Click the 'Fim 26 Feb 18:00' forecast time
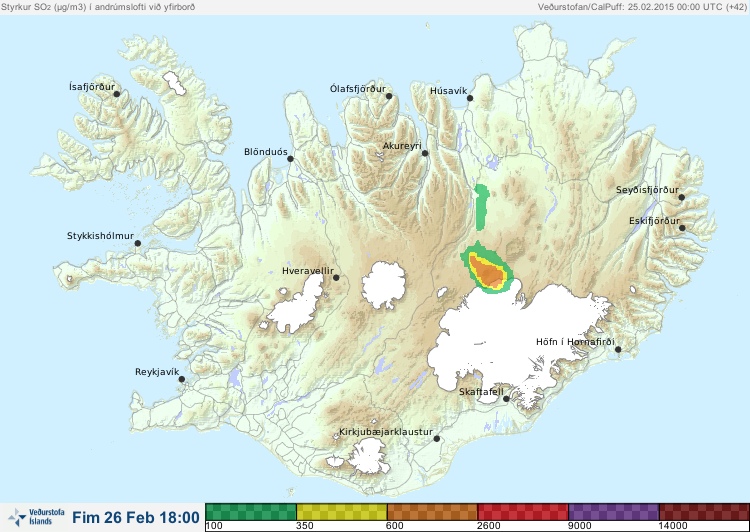Viewport: 750px width, 532px height. tap(136, 517)
